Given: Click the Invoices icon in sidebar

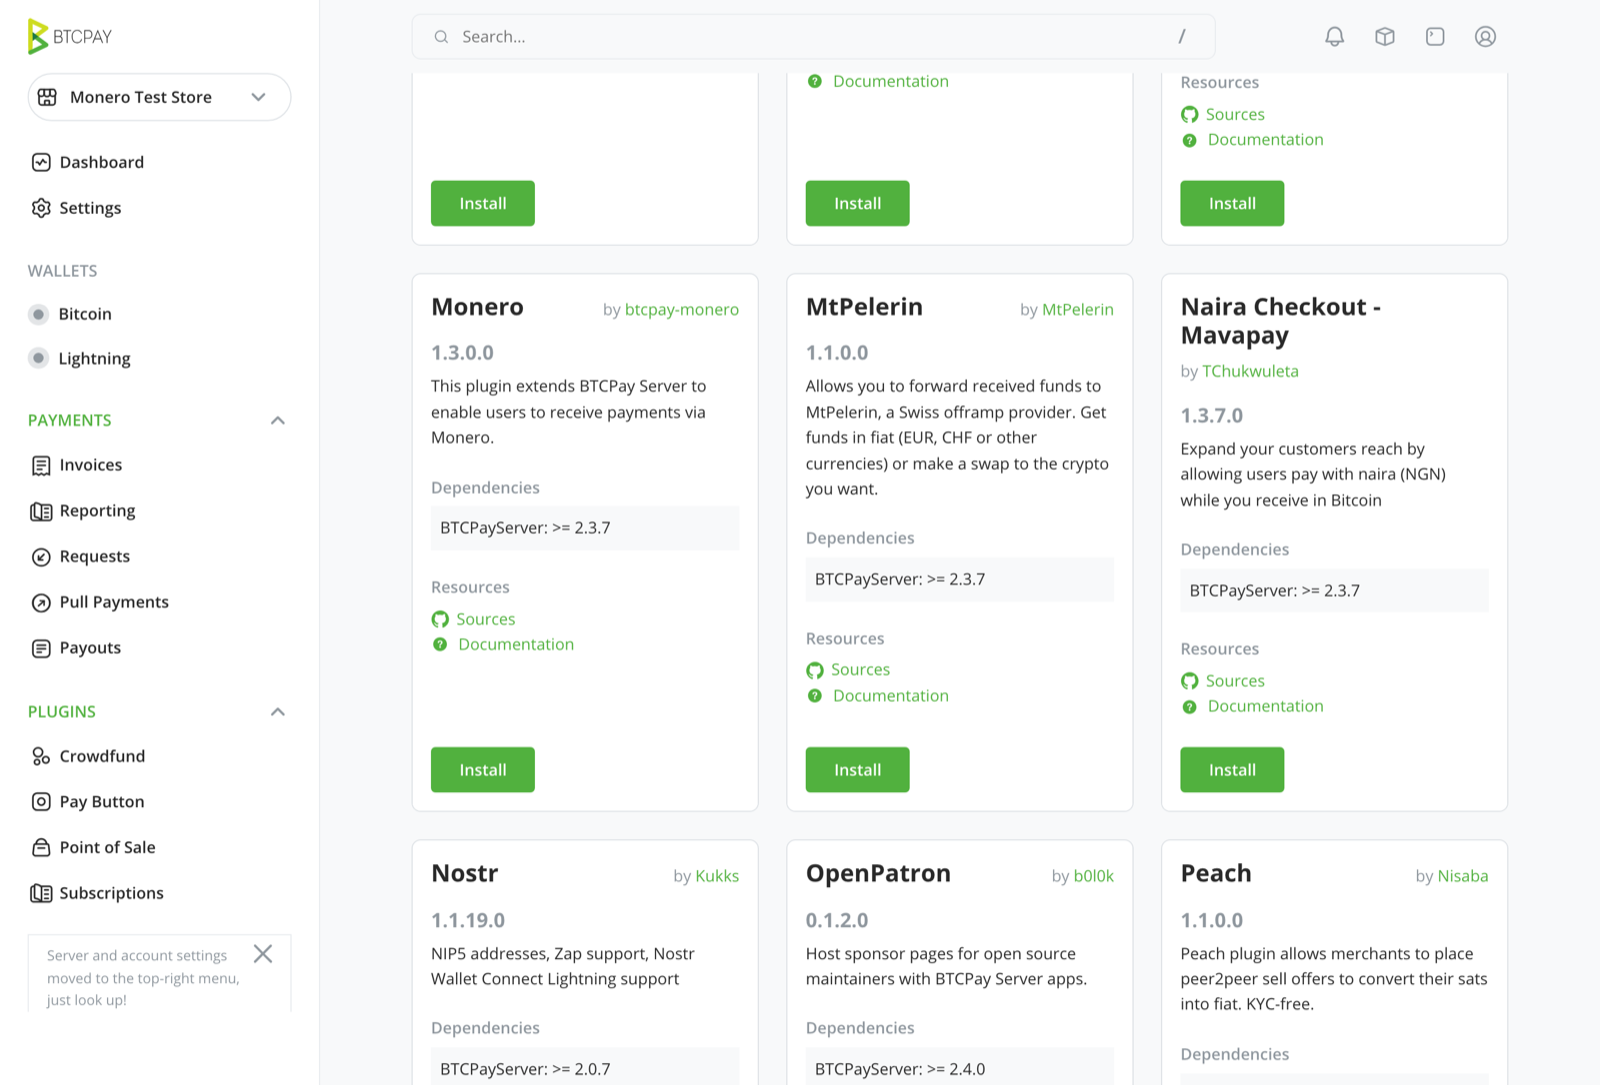Looking at the screenshot, I should click(41, 465).
